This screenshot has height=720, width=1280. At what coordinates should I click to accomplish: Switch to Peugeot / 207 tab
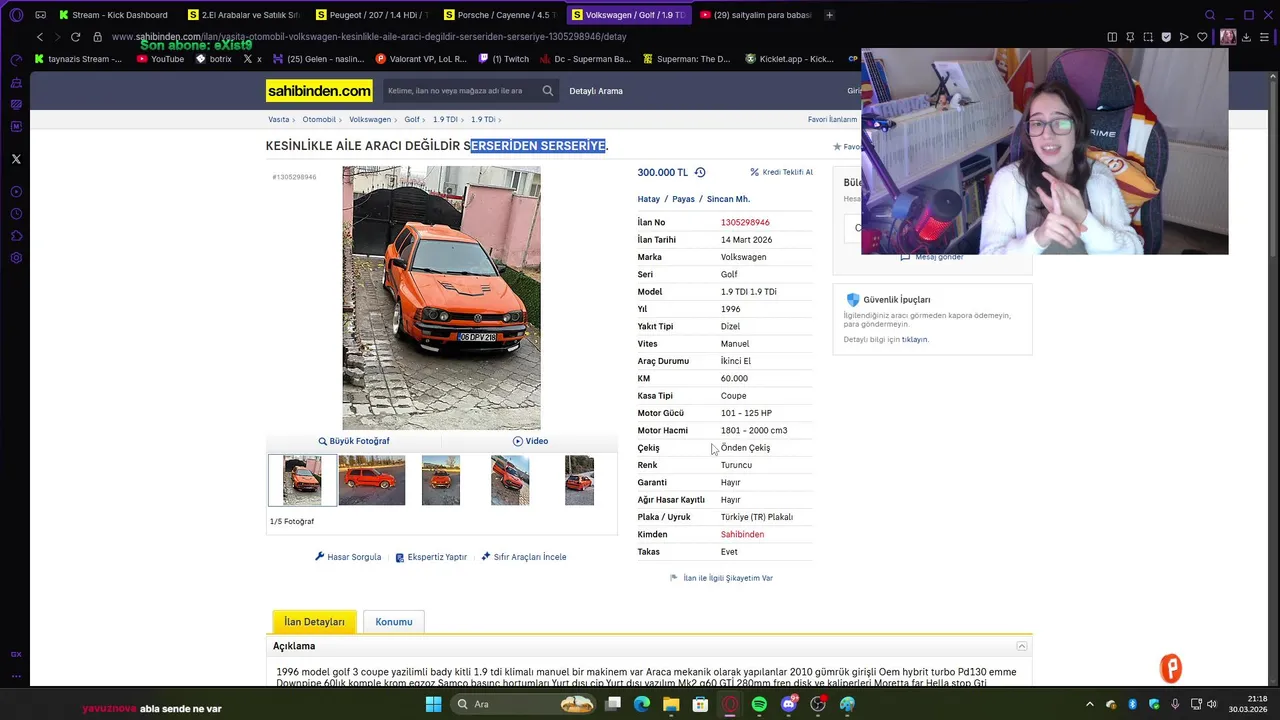coord(372,15)
